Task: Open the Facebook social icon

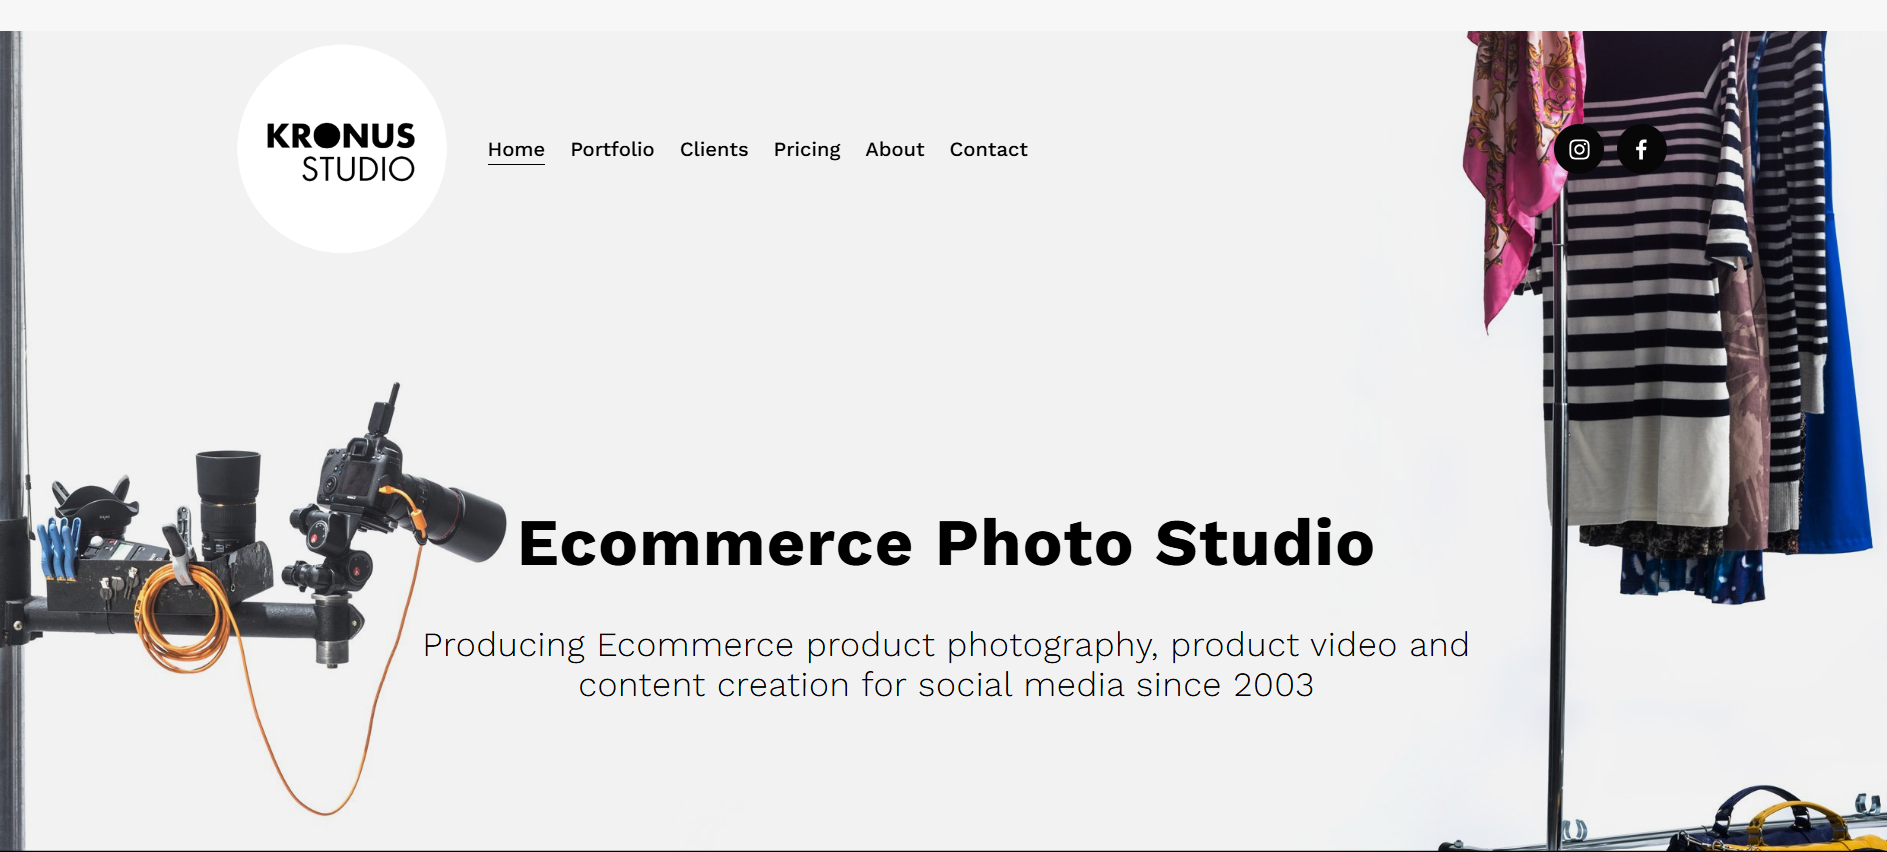Action: coord(1641,150)
